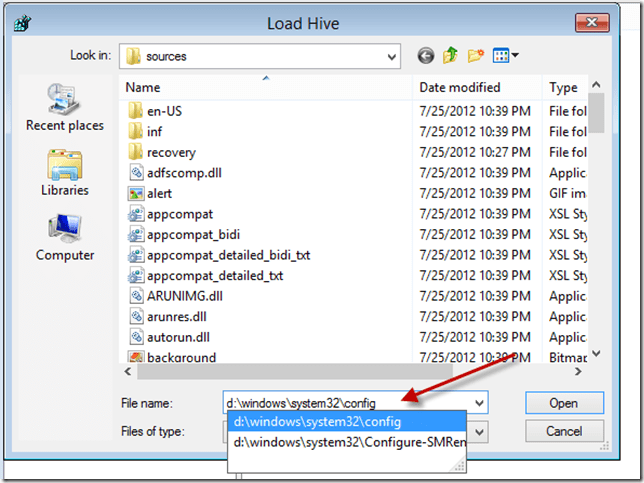This screenshot has height=483, width=644.
Task: Sort by the Name column header
Action: click(x=266, y=87)
